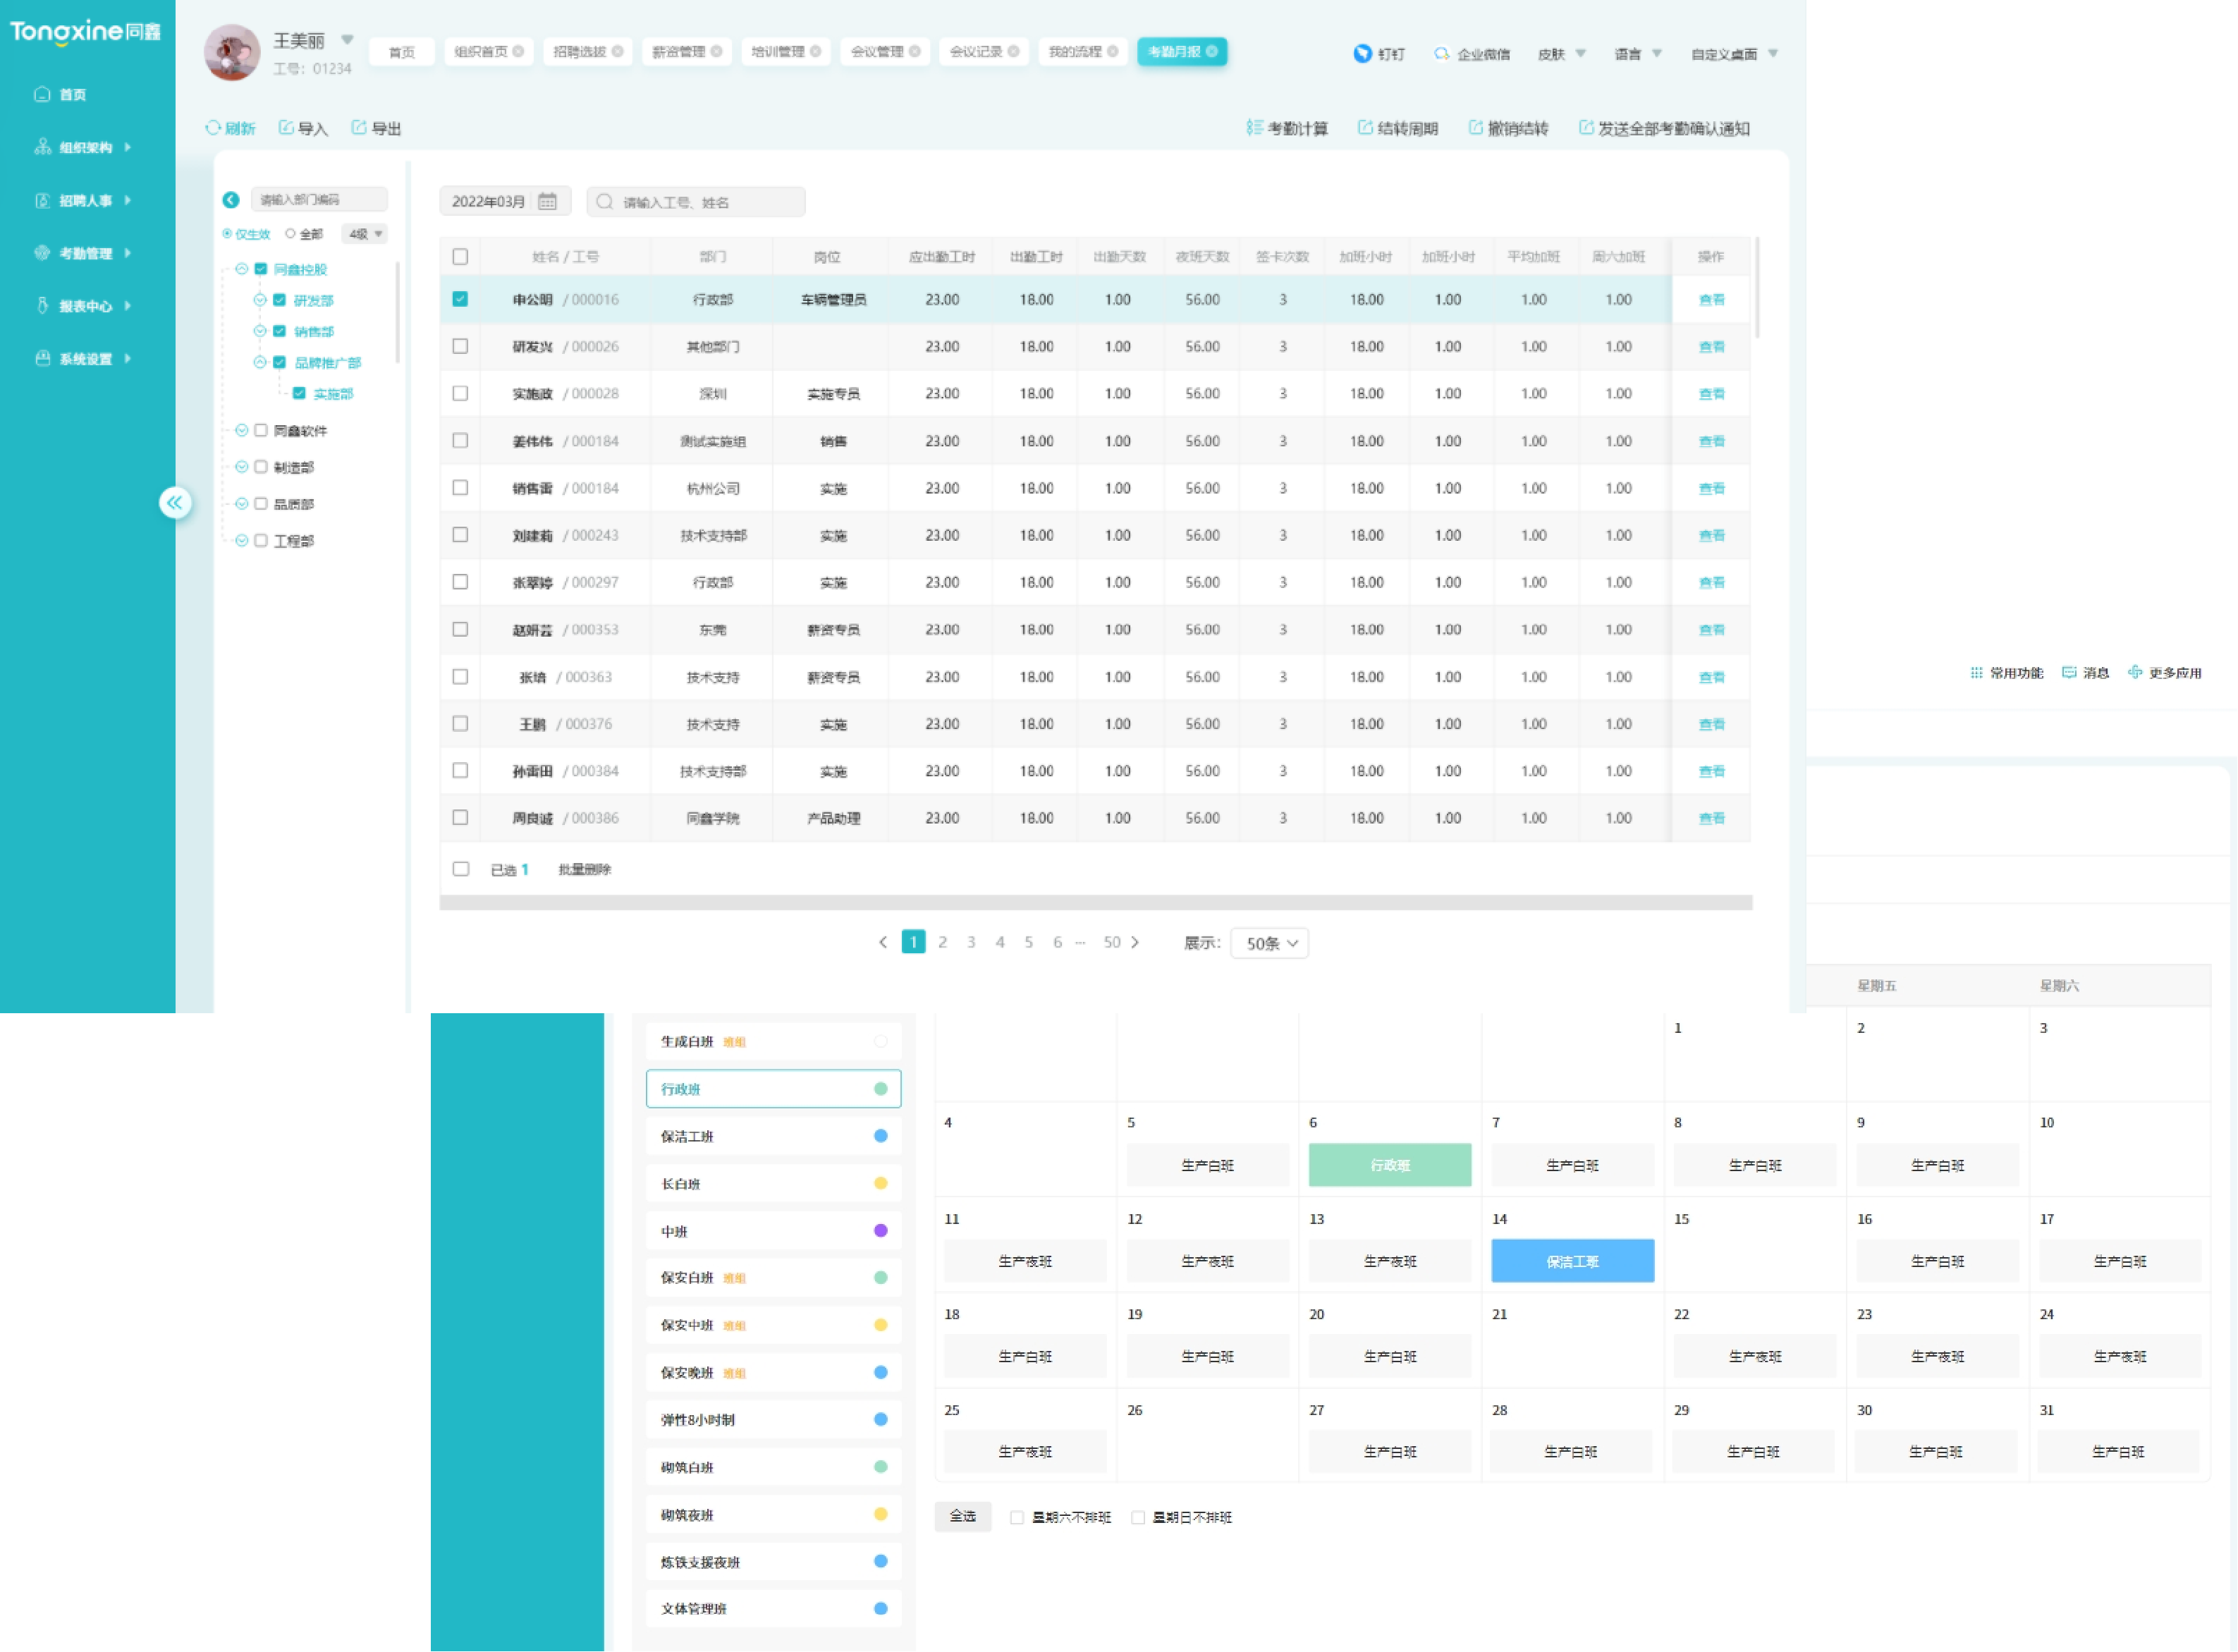Open the 50条 page size dropdown
The height and width of the screenshot is (1652, 2238).
[1270, 943]
